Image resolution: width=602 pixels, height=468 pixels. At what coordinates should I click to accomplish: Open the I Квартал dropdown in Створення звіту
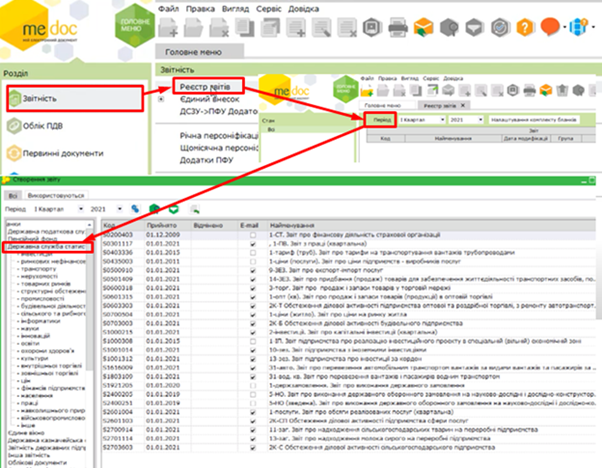click(x=81, y=209)
